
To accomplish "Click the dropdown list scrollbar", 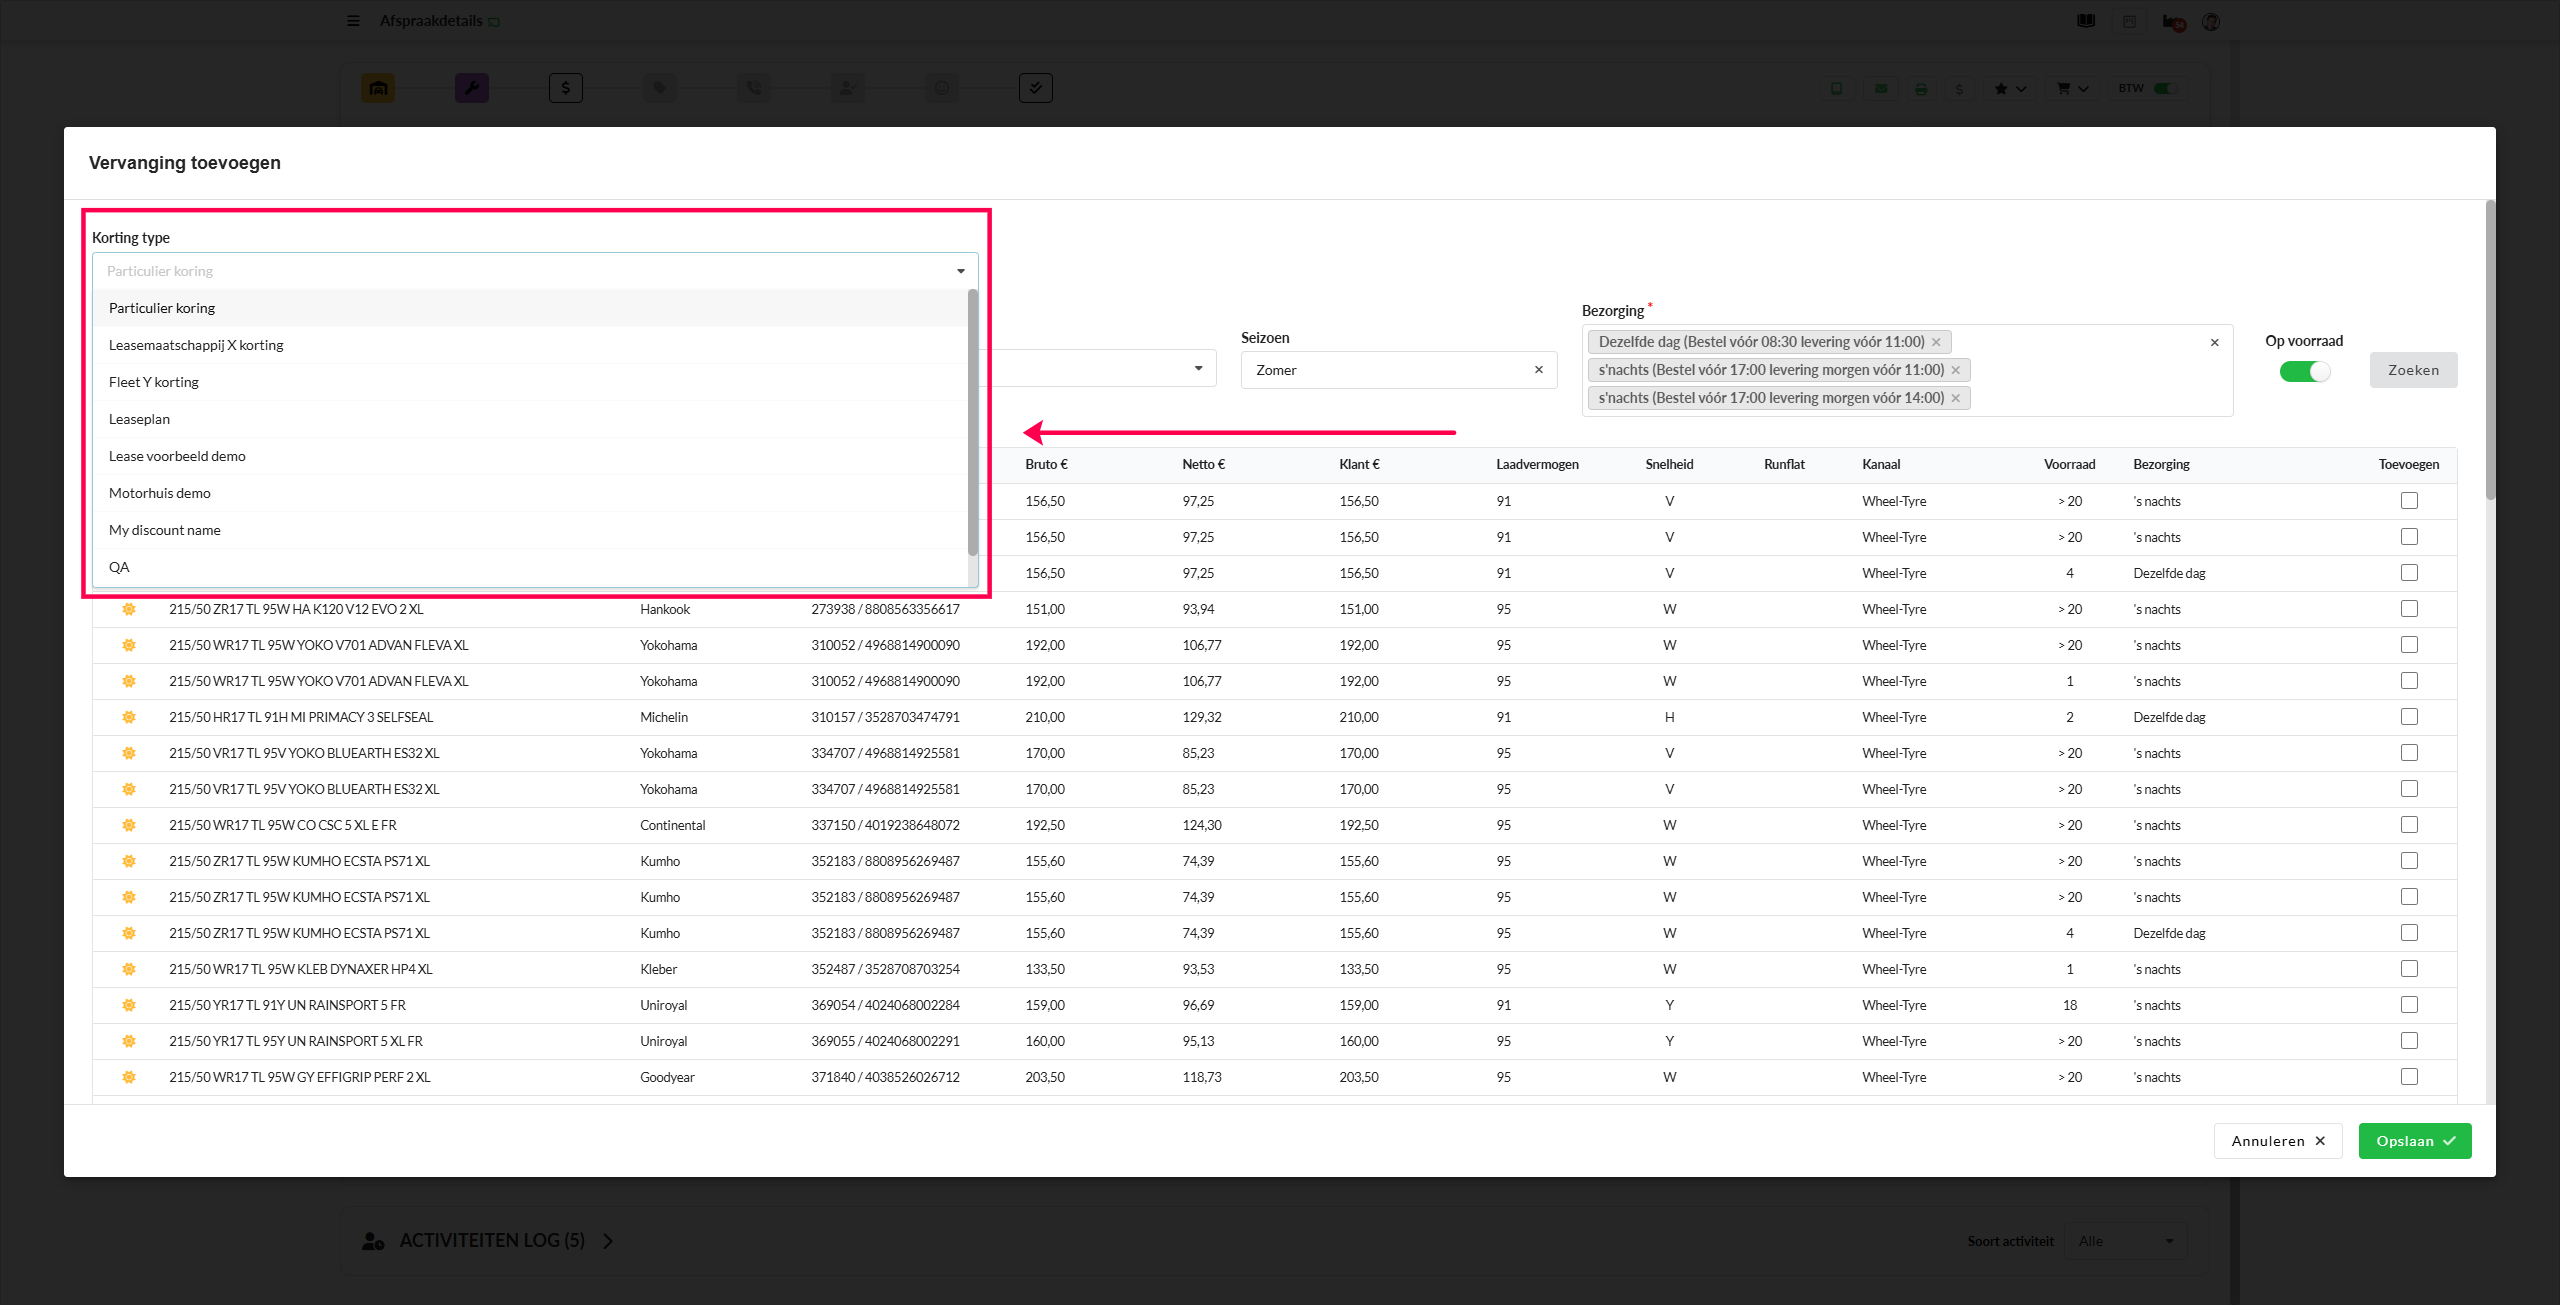I will tap(973, 421).
